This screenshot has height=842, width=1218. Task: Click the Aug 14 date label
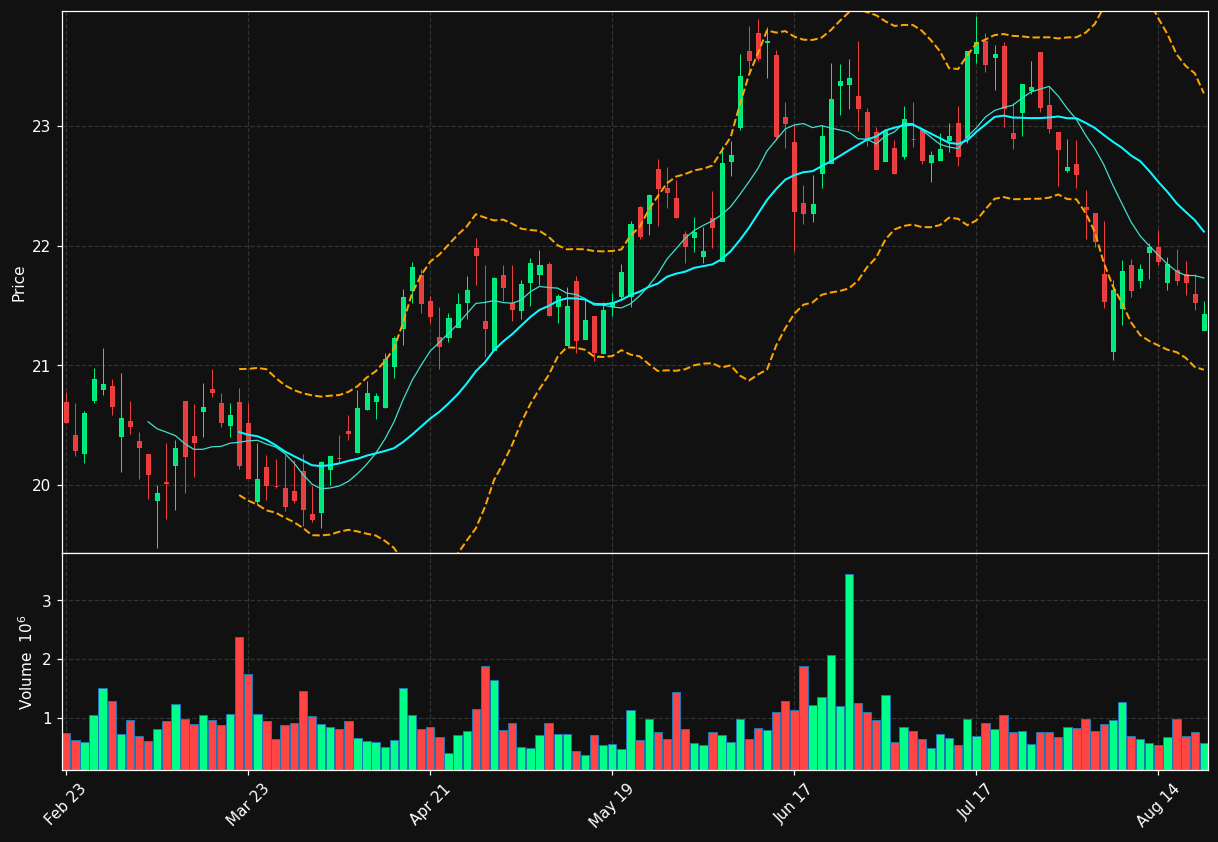[1158, 805]
